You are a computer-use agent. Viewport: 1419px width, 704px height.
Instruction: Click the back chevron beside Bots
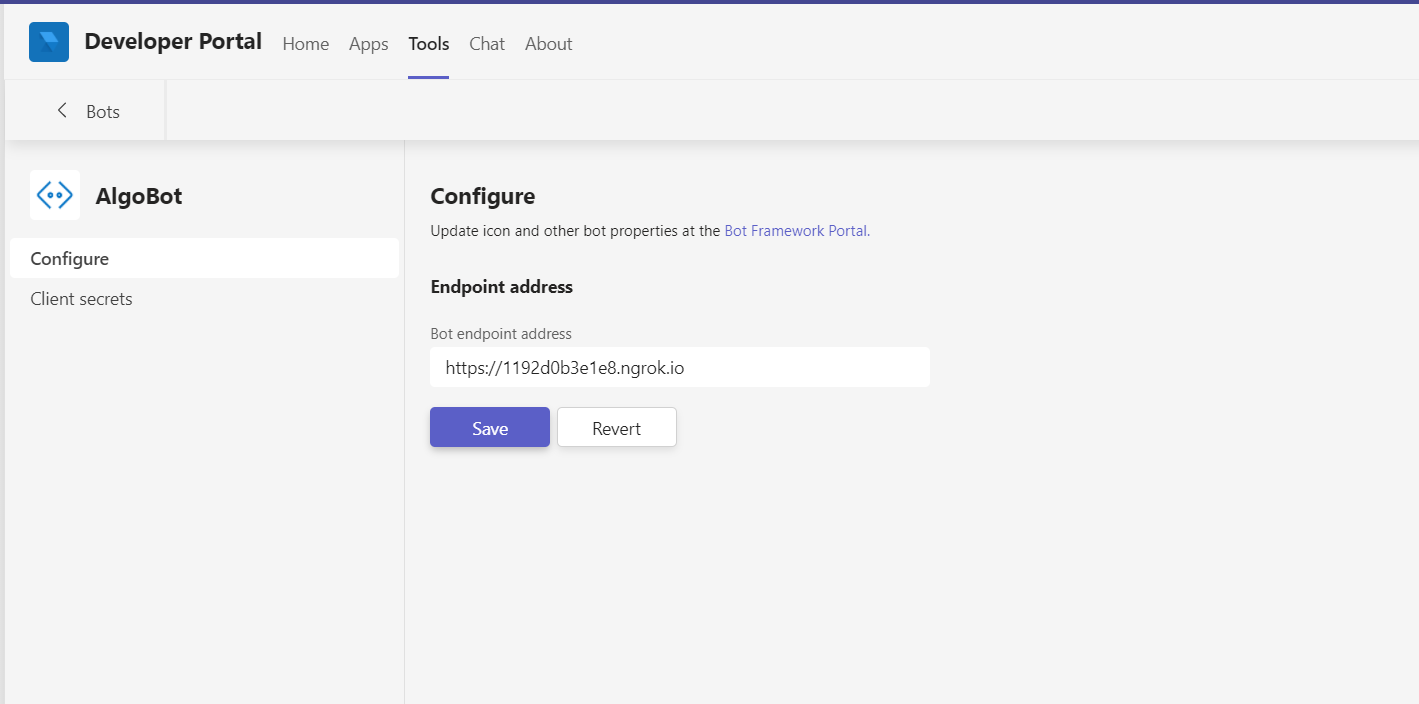(x=62, y=111)
